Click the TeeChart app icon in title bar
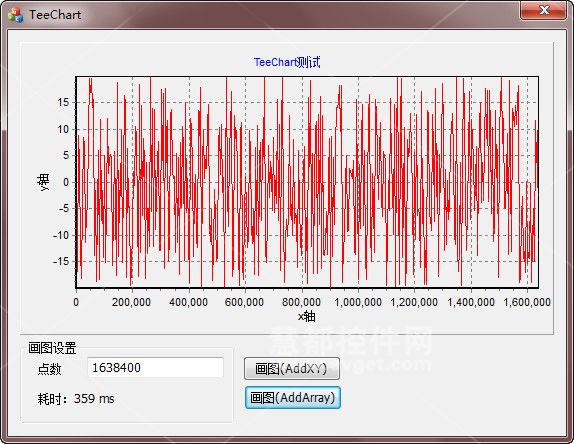Viewport: 574px width, 444px height. point(16,15)
